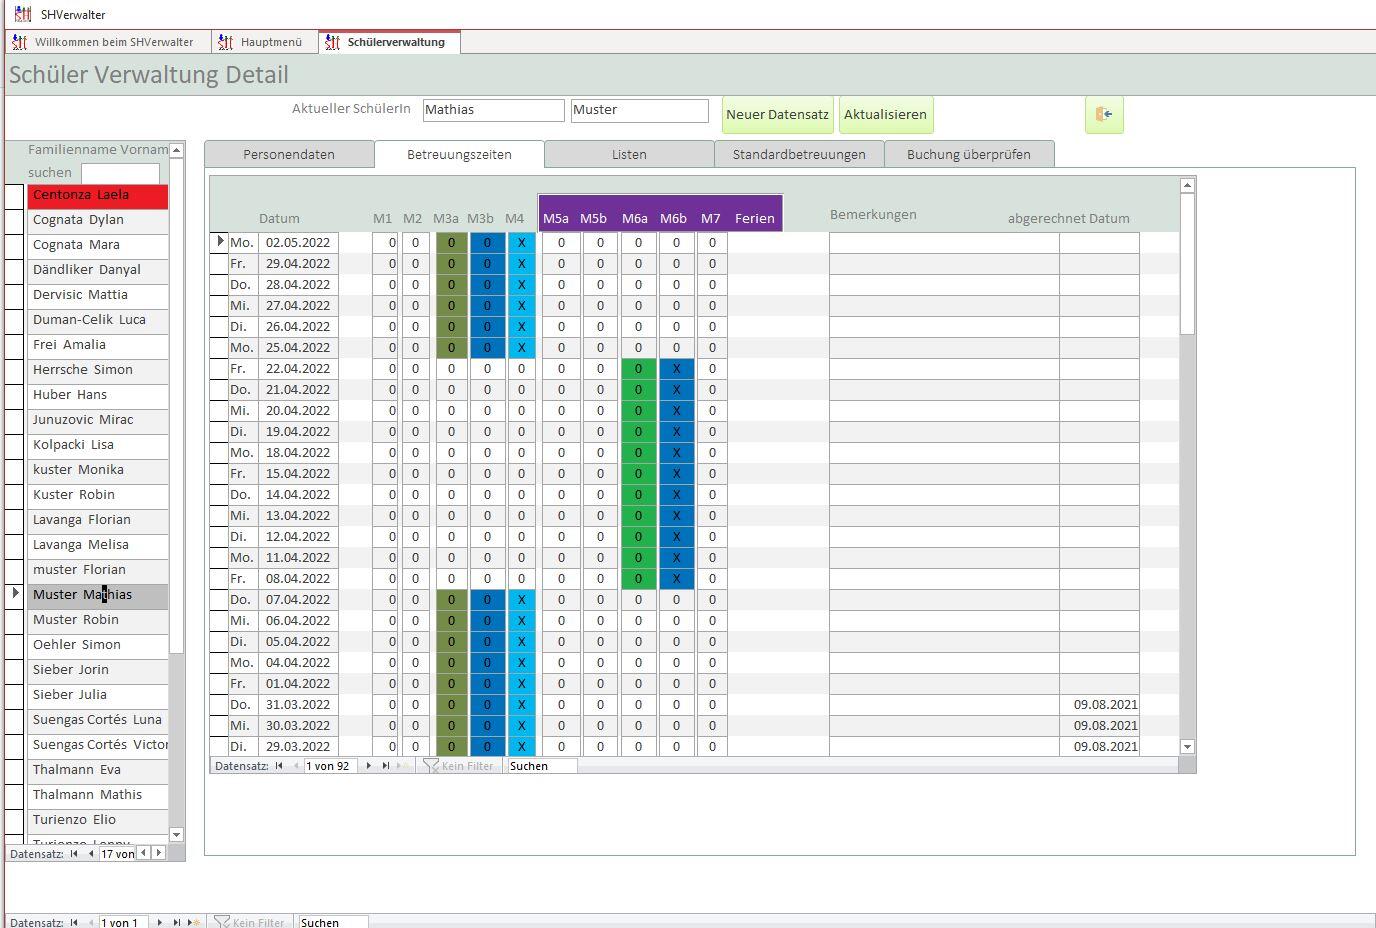Go to first record in student list navigator
This screenshot has height=928, width=1376.
point(74,854)
